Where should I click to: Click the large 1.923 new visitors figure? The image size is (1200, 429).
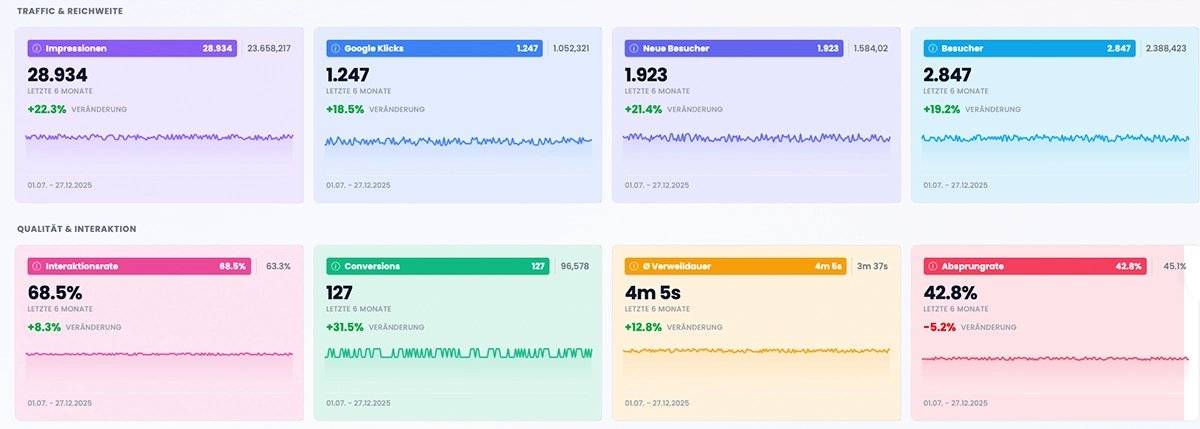click(647, 75)
